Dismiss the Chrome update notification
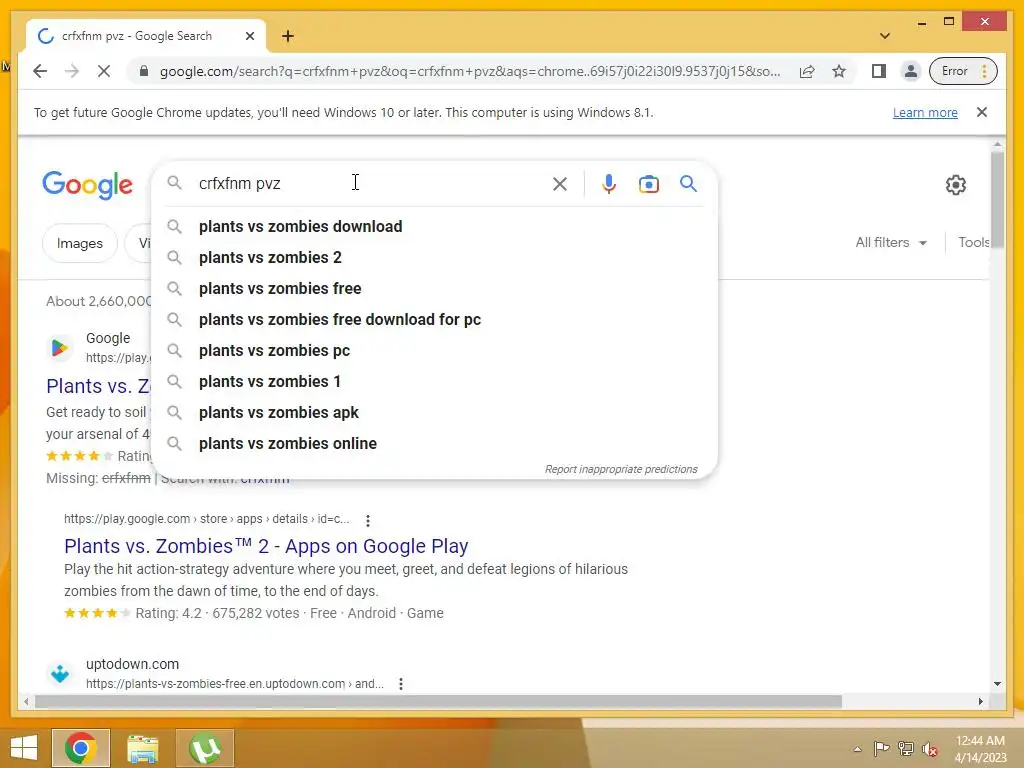Viewport: 1024px width, 768px height. tap(982, 112)
